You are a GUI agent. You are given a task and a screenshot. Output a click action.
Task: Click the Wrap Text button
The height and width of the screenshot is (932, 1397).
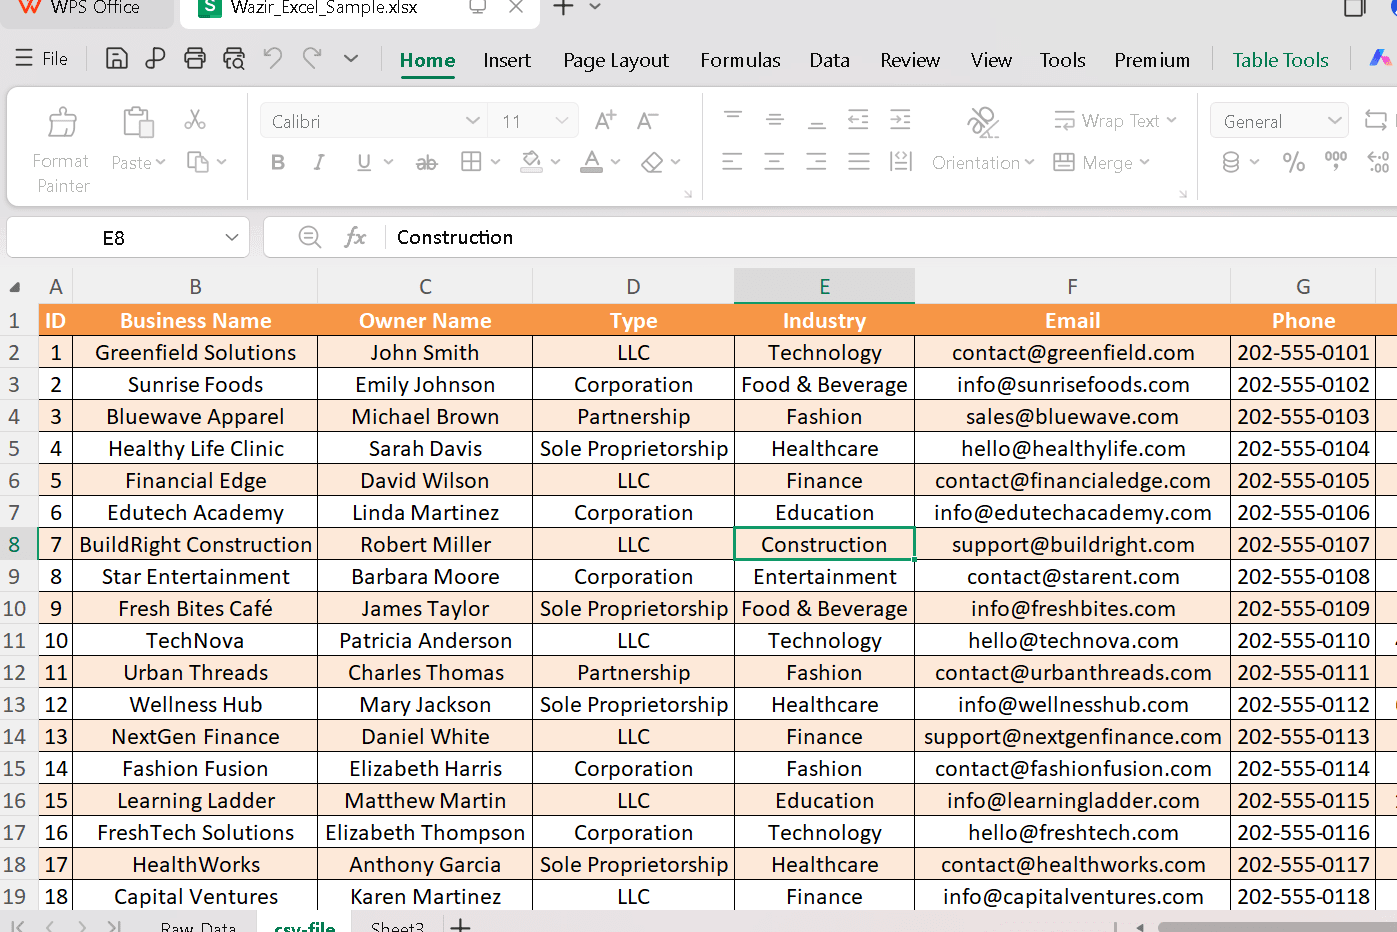1116,120
